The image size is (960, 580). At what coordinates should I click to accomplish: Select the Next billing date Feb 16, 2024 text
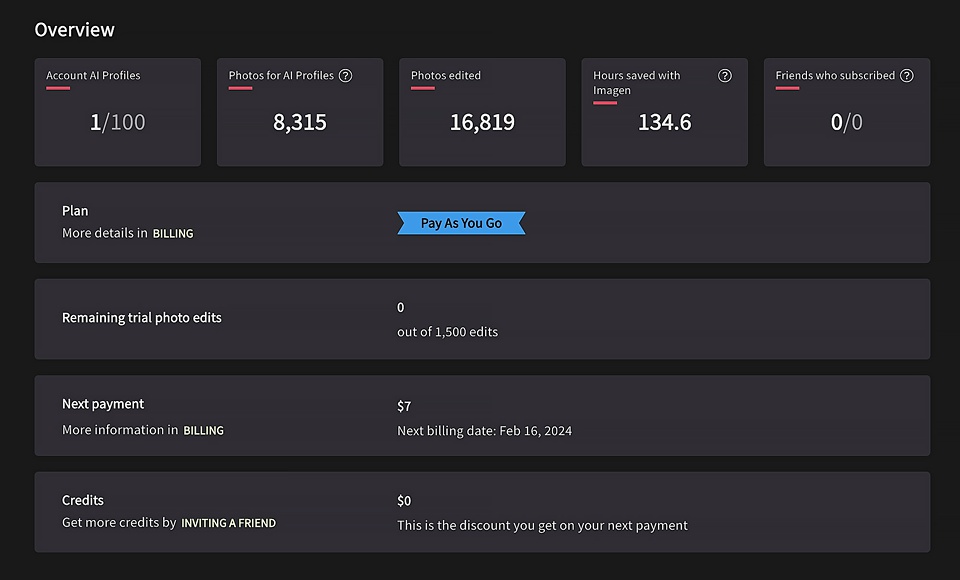tap(484, 431)
